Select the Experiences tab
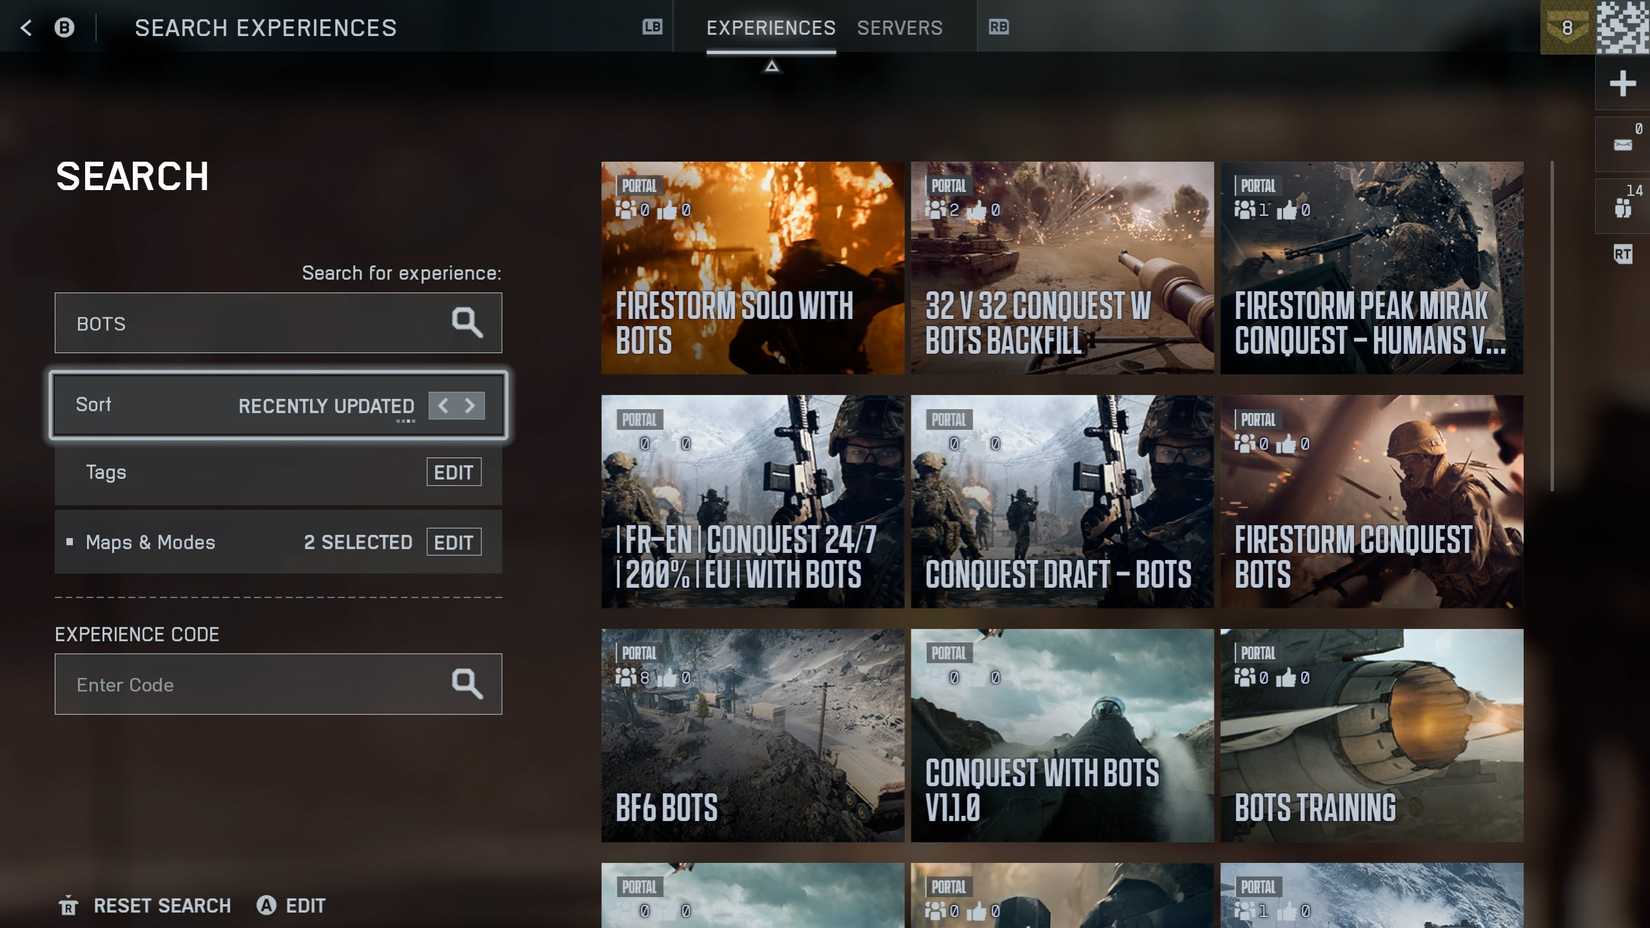The image size is (1650, 928). pos(770,28)
